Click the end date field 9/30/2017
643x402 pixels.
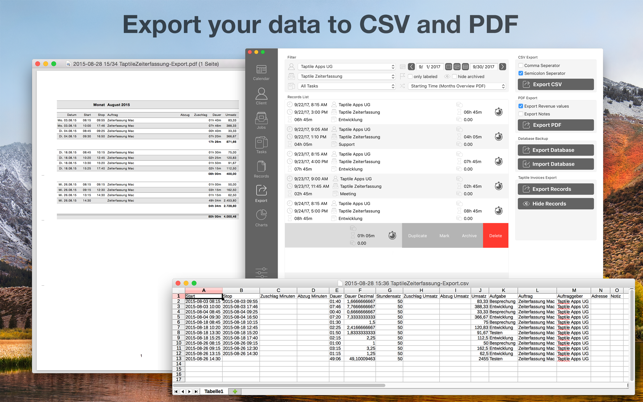(483, 66)
